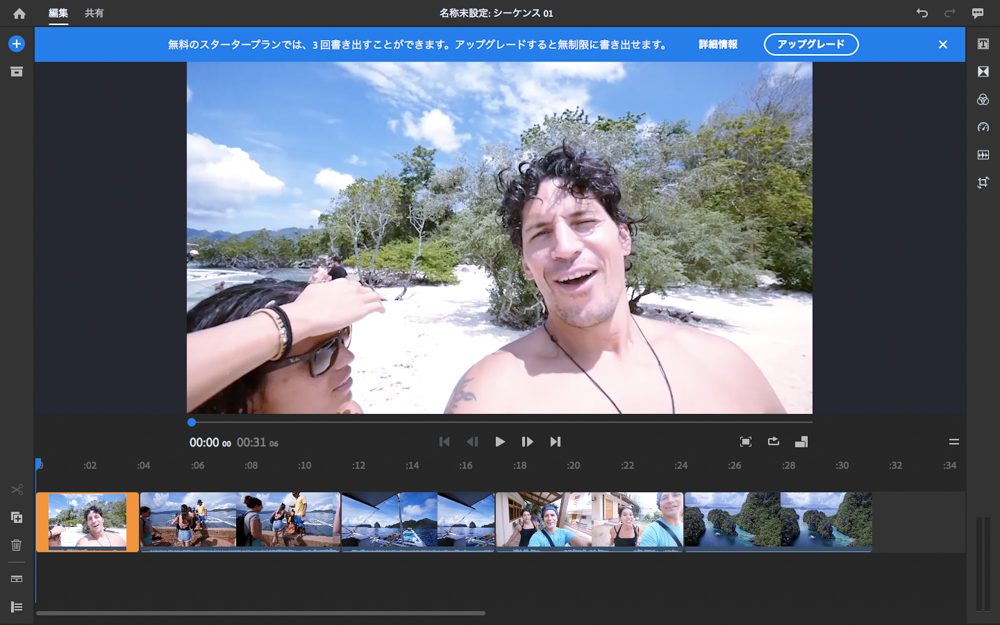
Task: Step forward one frame
Action: pos(527,441)
